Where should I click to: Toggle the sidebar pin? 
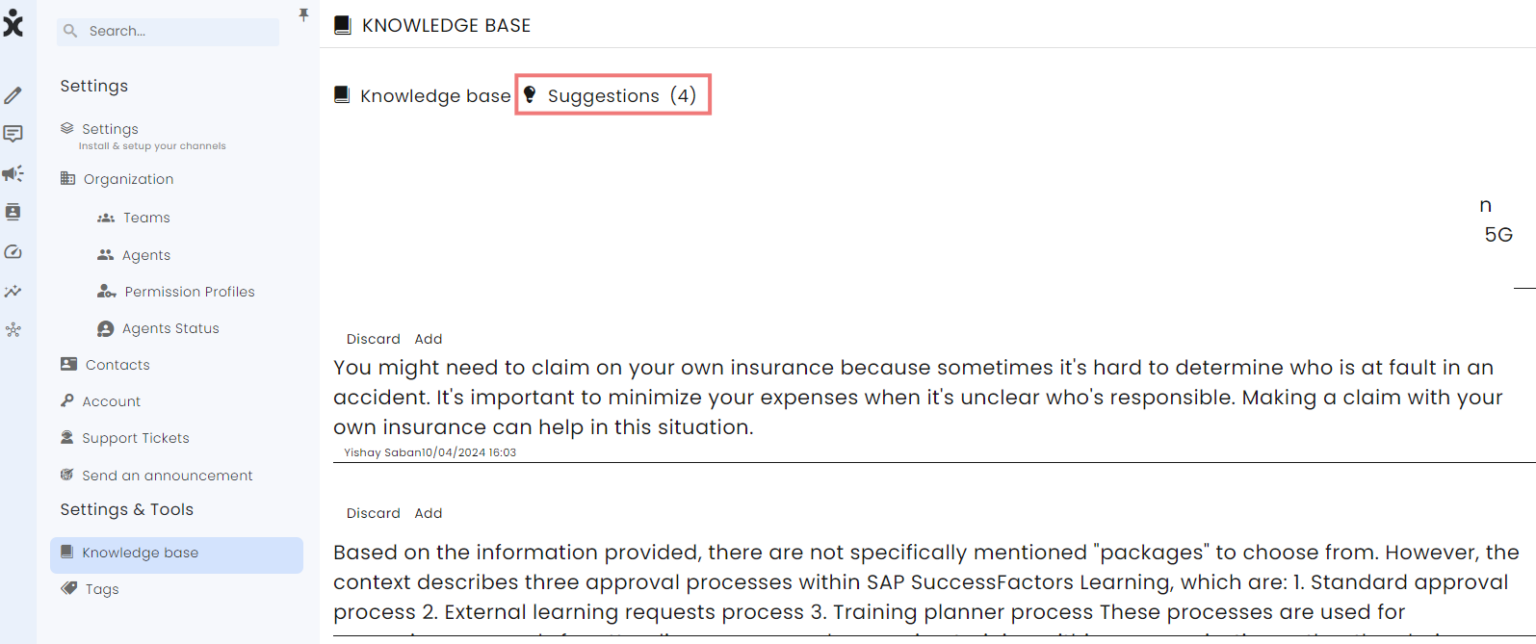(303, 15)
